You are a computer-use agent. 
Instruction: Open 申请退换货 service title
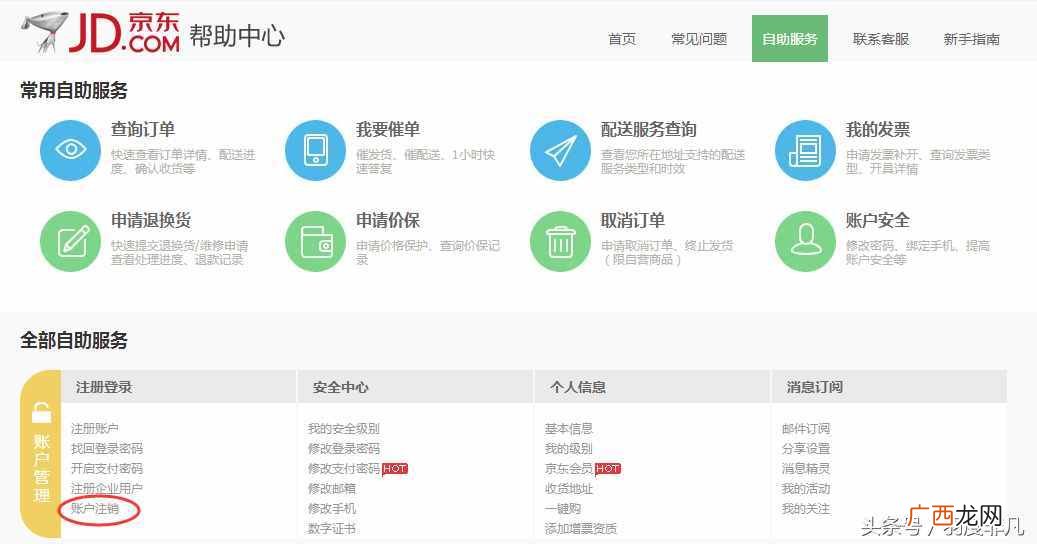pos(151,220)
